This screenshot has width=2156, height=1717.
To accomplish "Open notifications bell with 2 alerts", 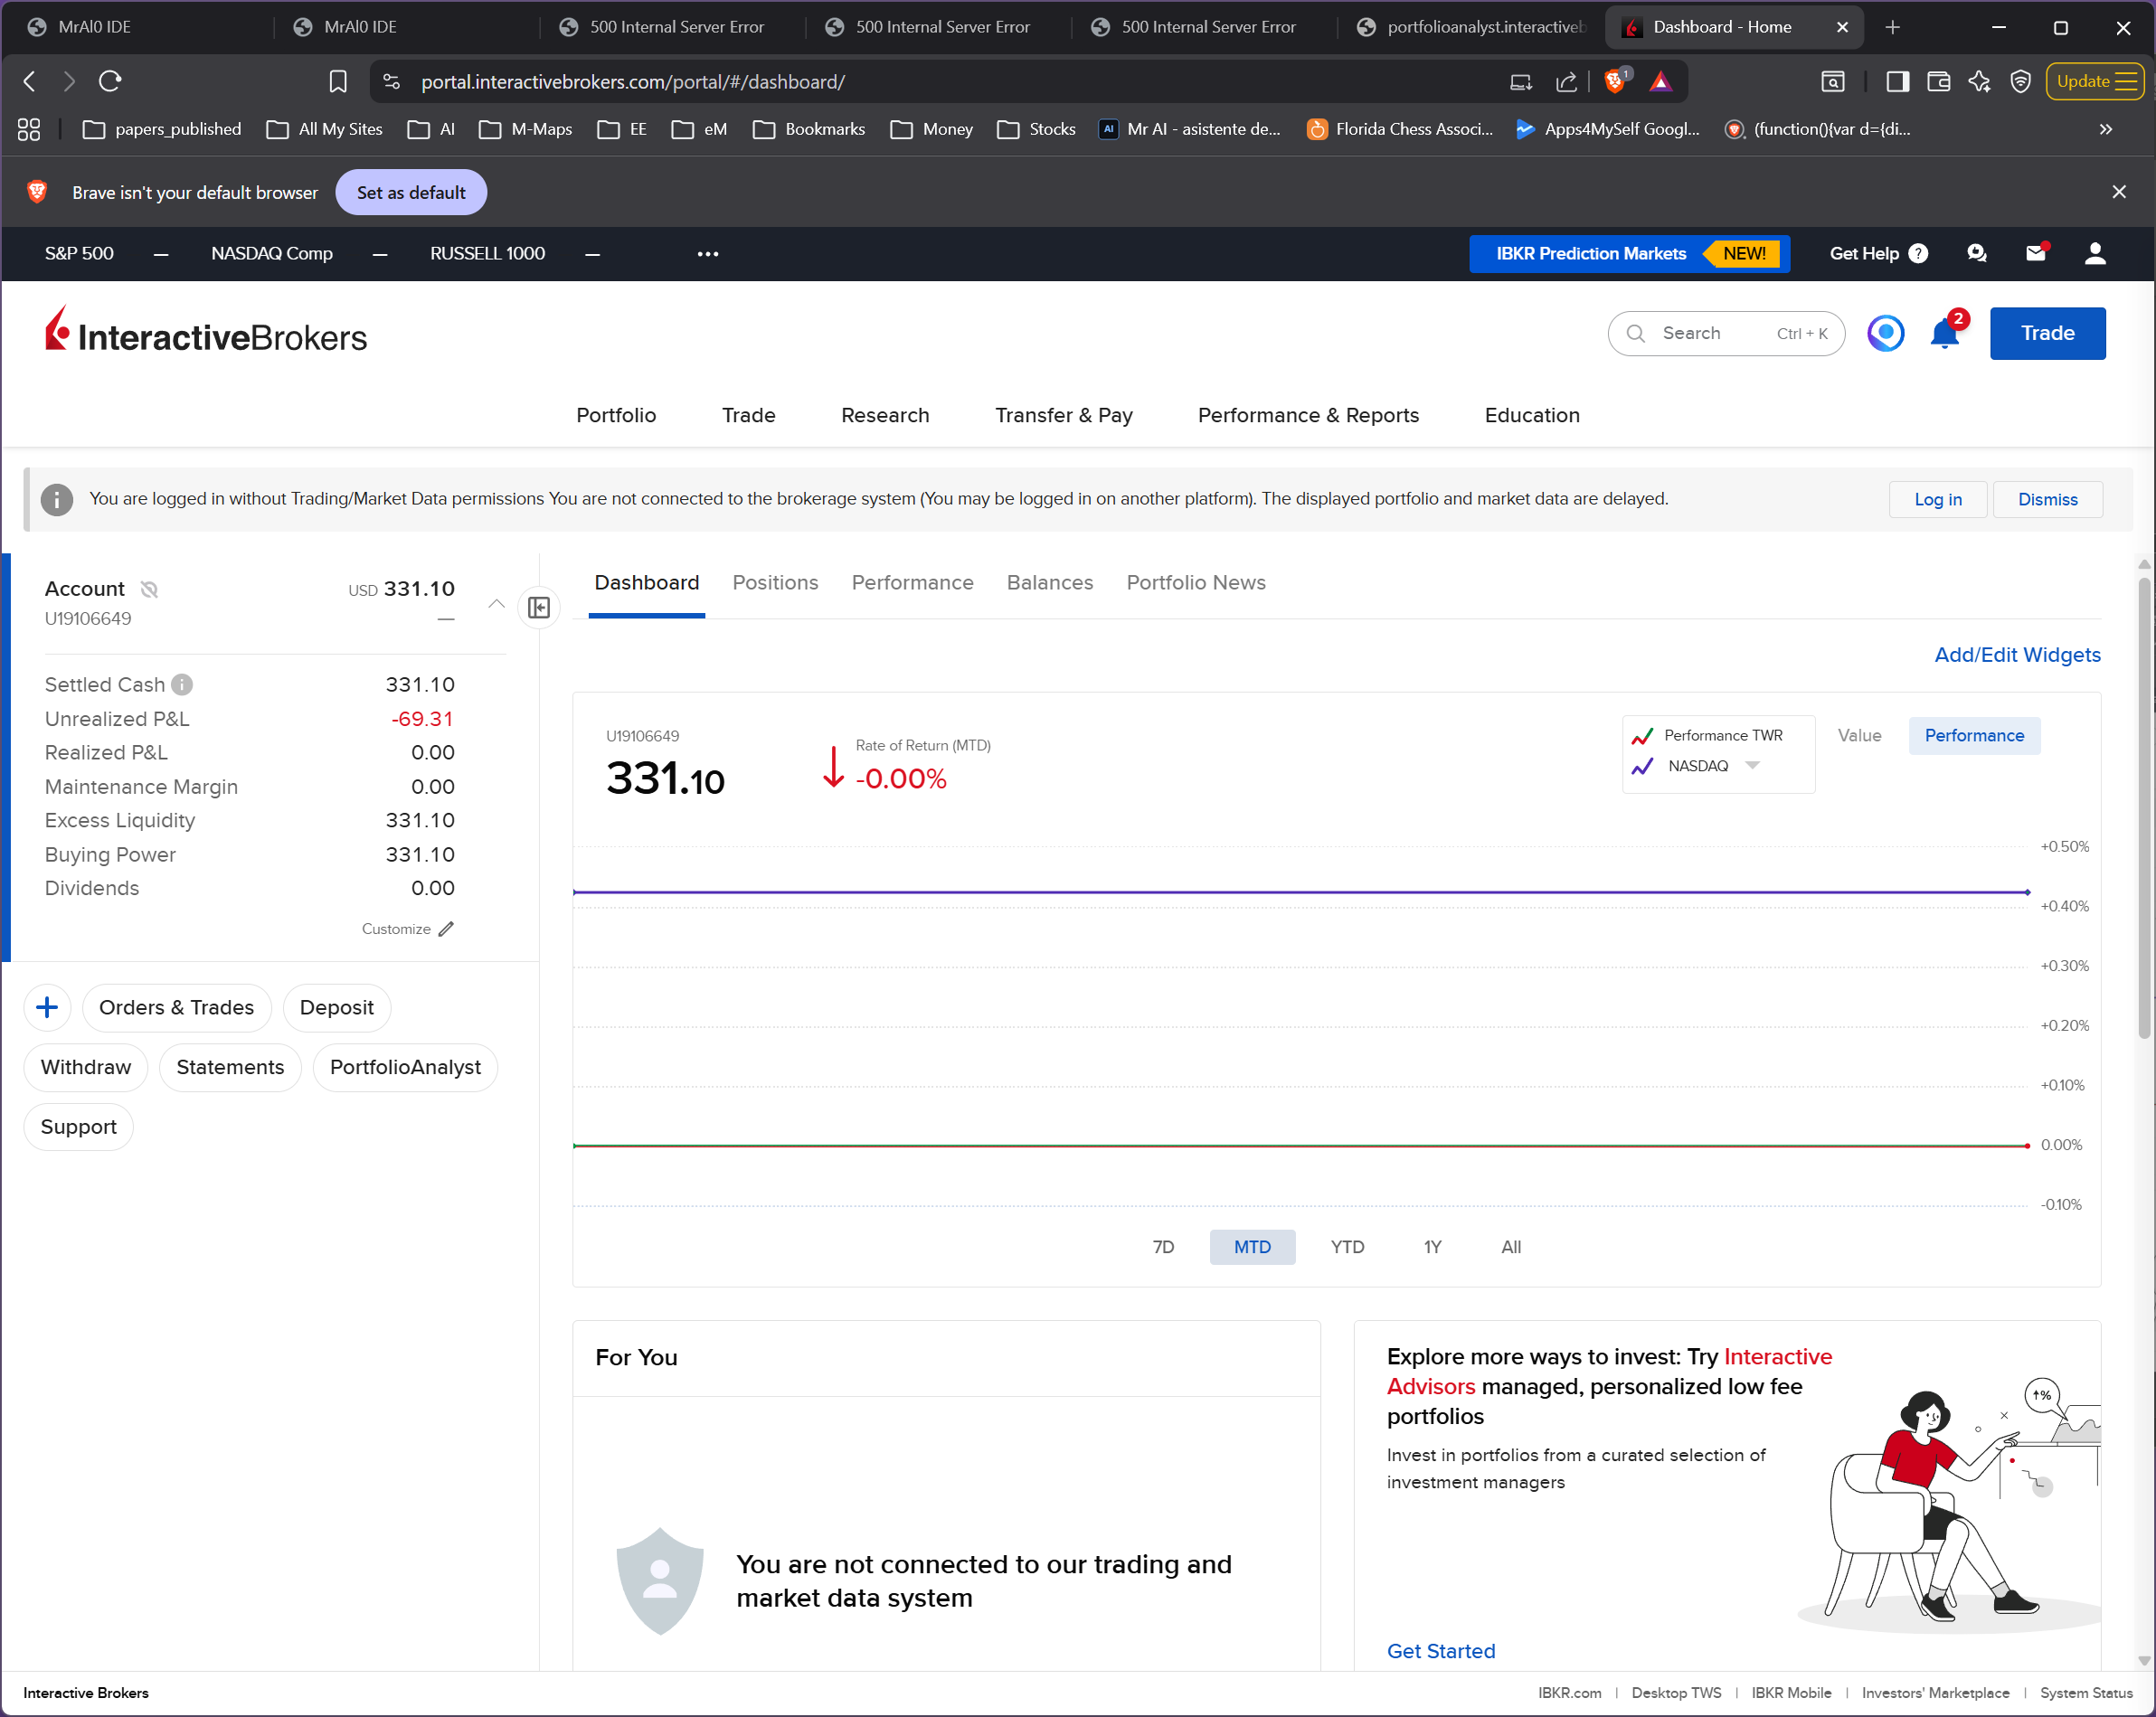I will point(1946,332).
